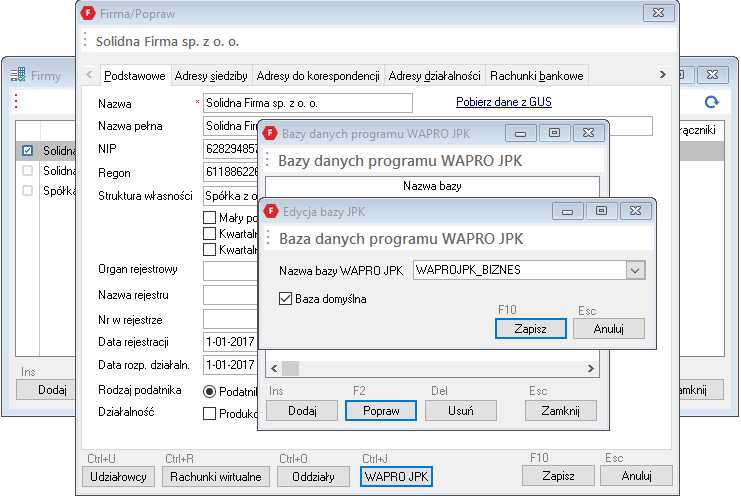Click the horizontal scrollbar left arrow in database list
The height and width of the screenshot is (496, 741).
tap(274, 368)
